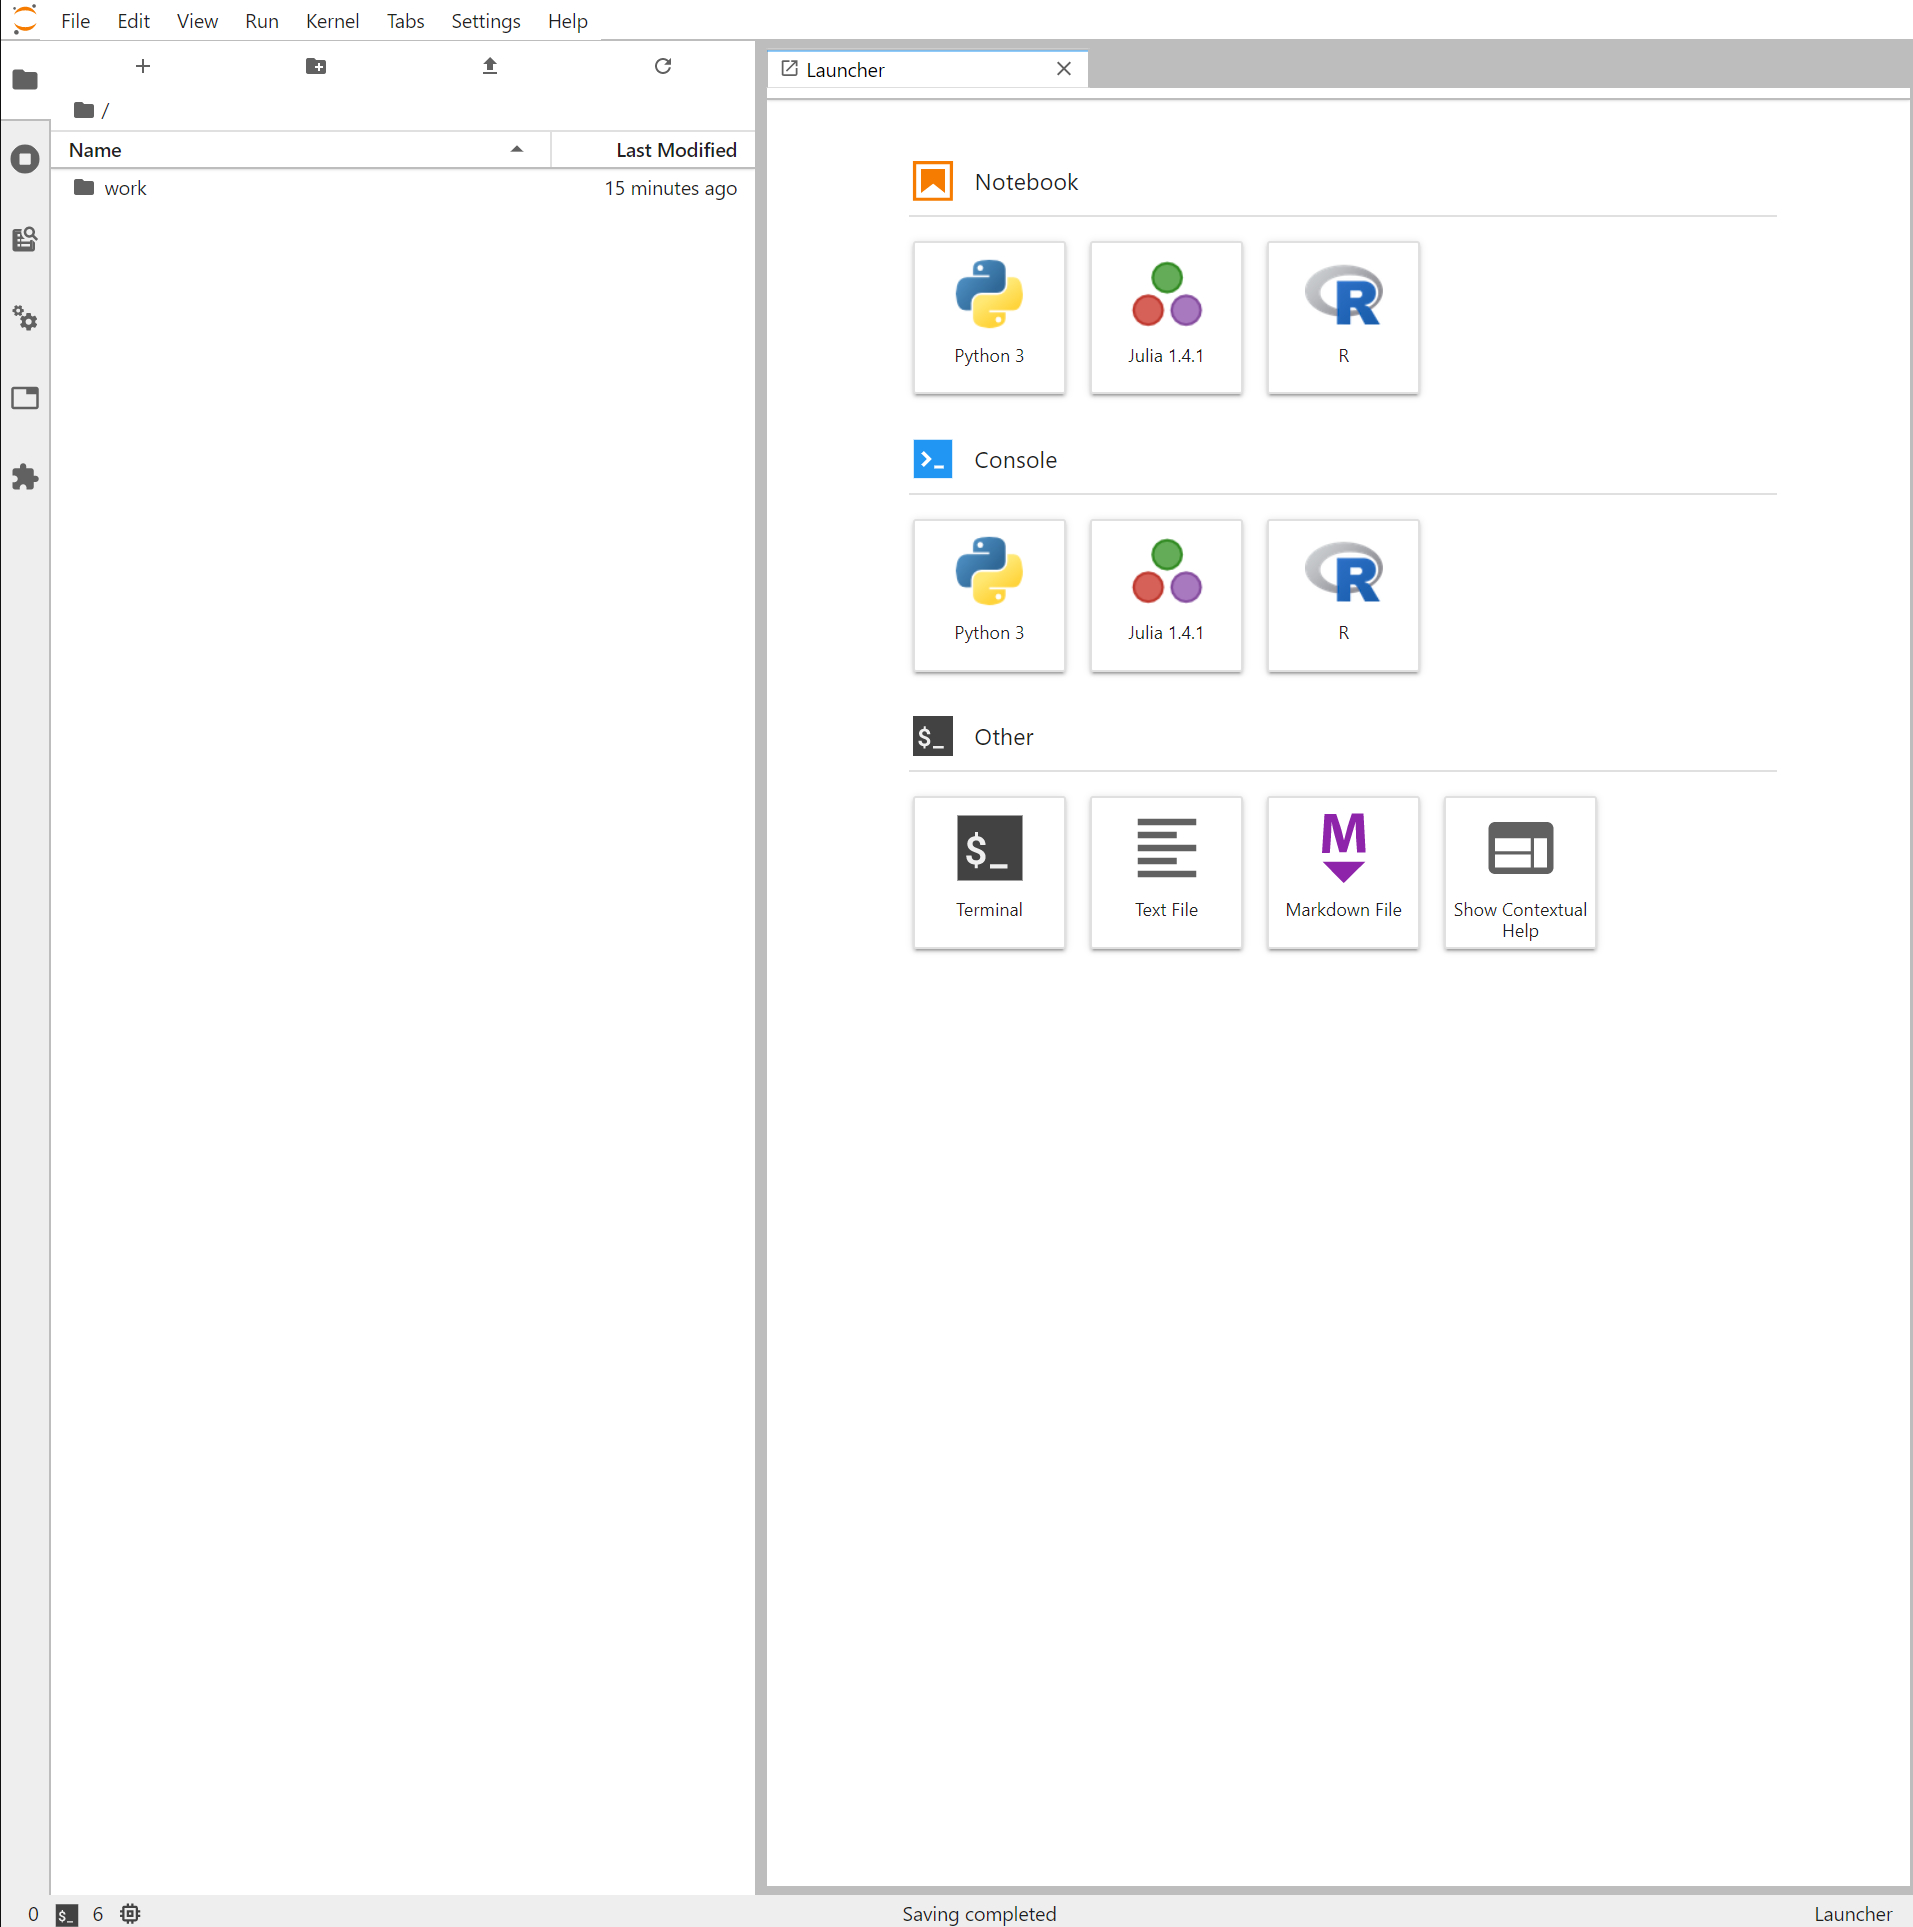Open the Property Inspector gears sidebar icon
This screenshot has width=1913, height=1927.
[x=25, y=319]
